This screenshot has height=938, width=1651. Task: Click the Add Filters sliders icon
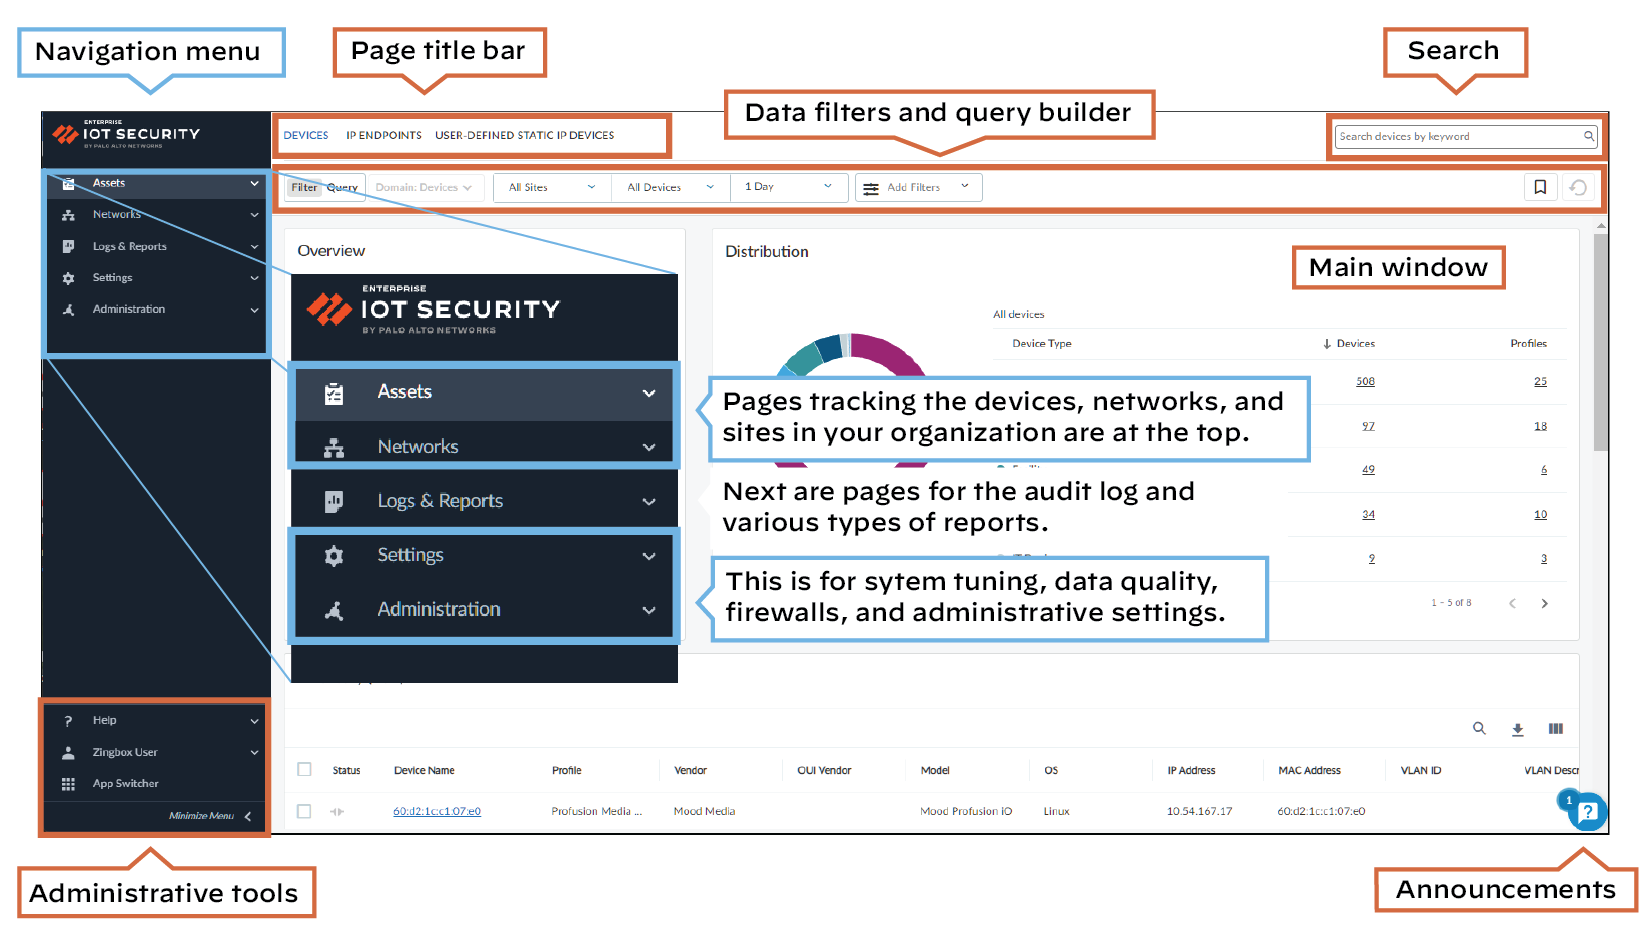(871, 188)
